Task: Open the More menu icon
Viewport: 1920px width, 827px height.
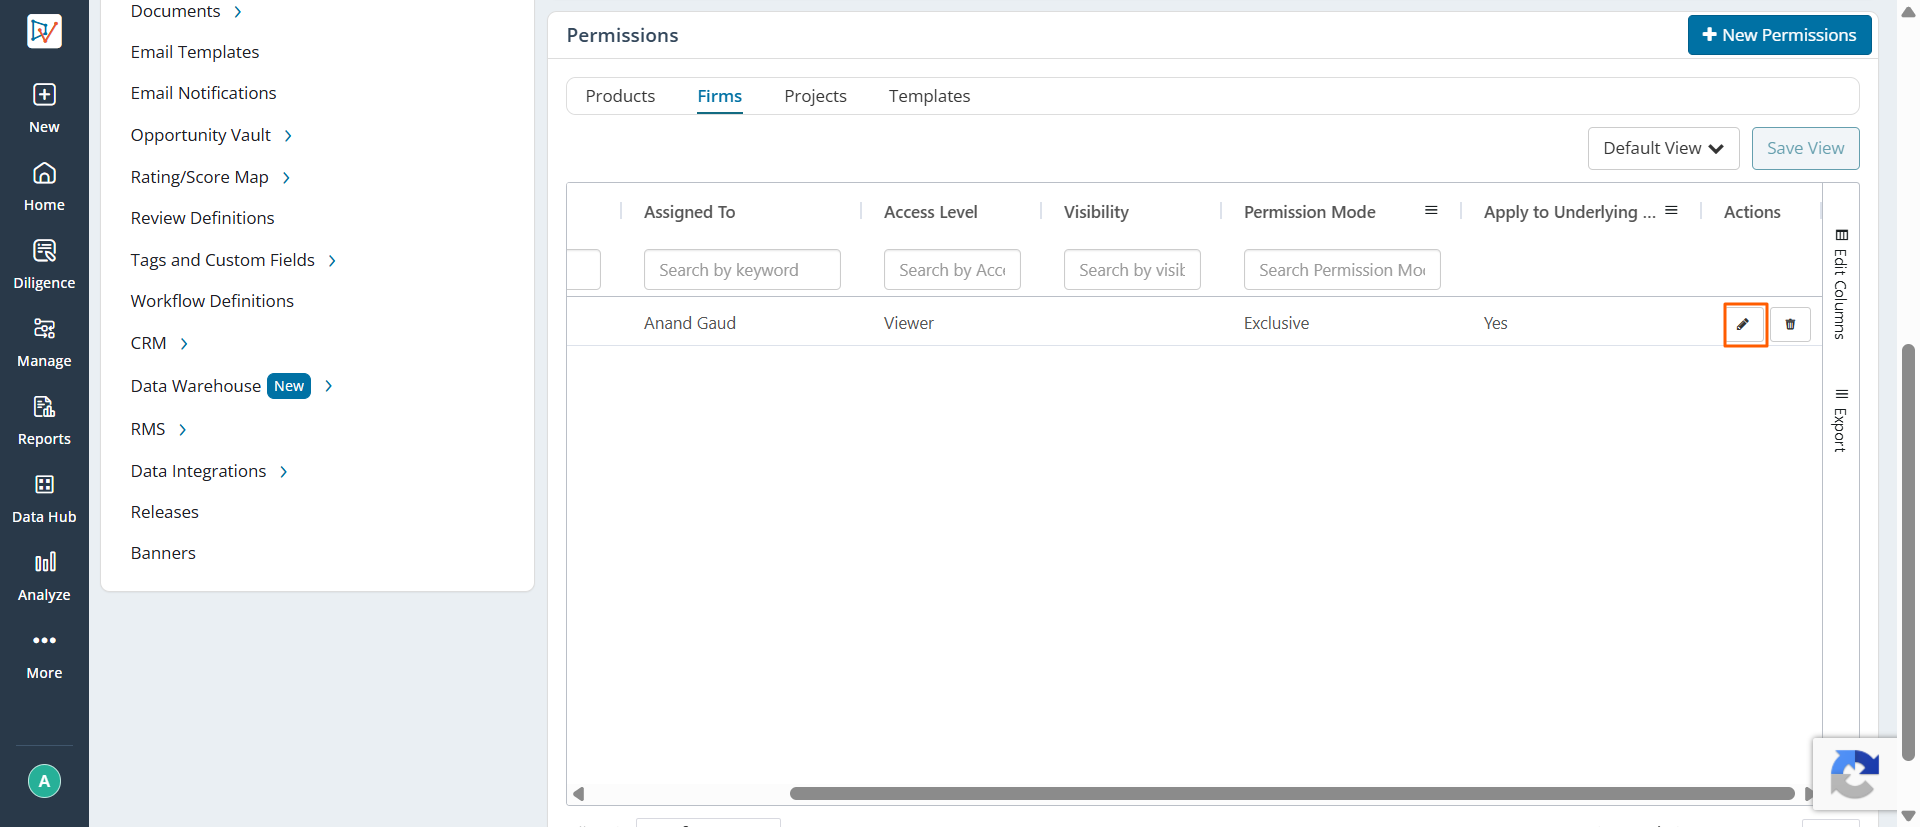Action: coord(44,640)
